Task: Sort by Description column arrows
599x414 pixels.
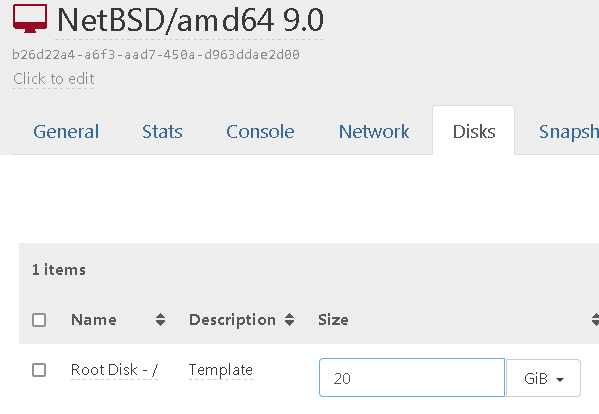Action: [290, 320]
